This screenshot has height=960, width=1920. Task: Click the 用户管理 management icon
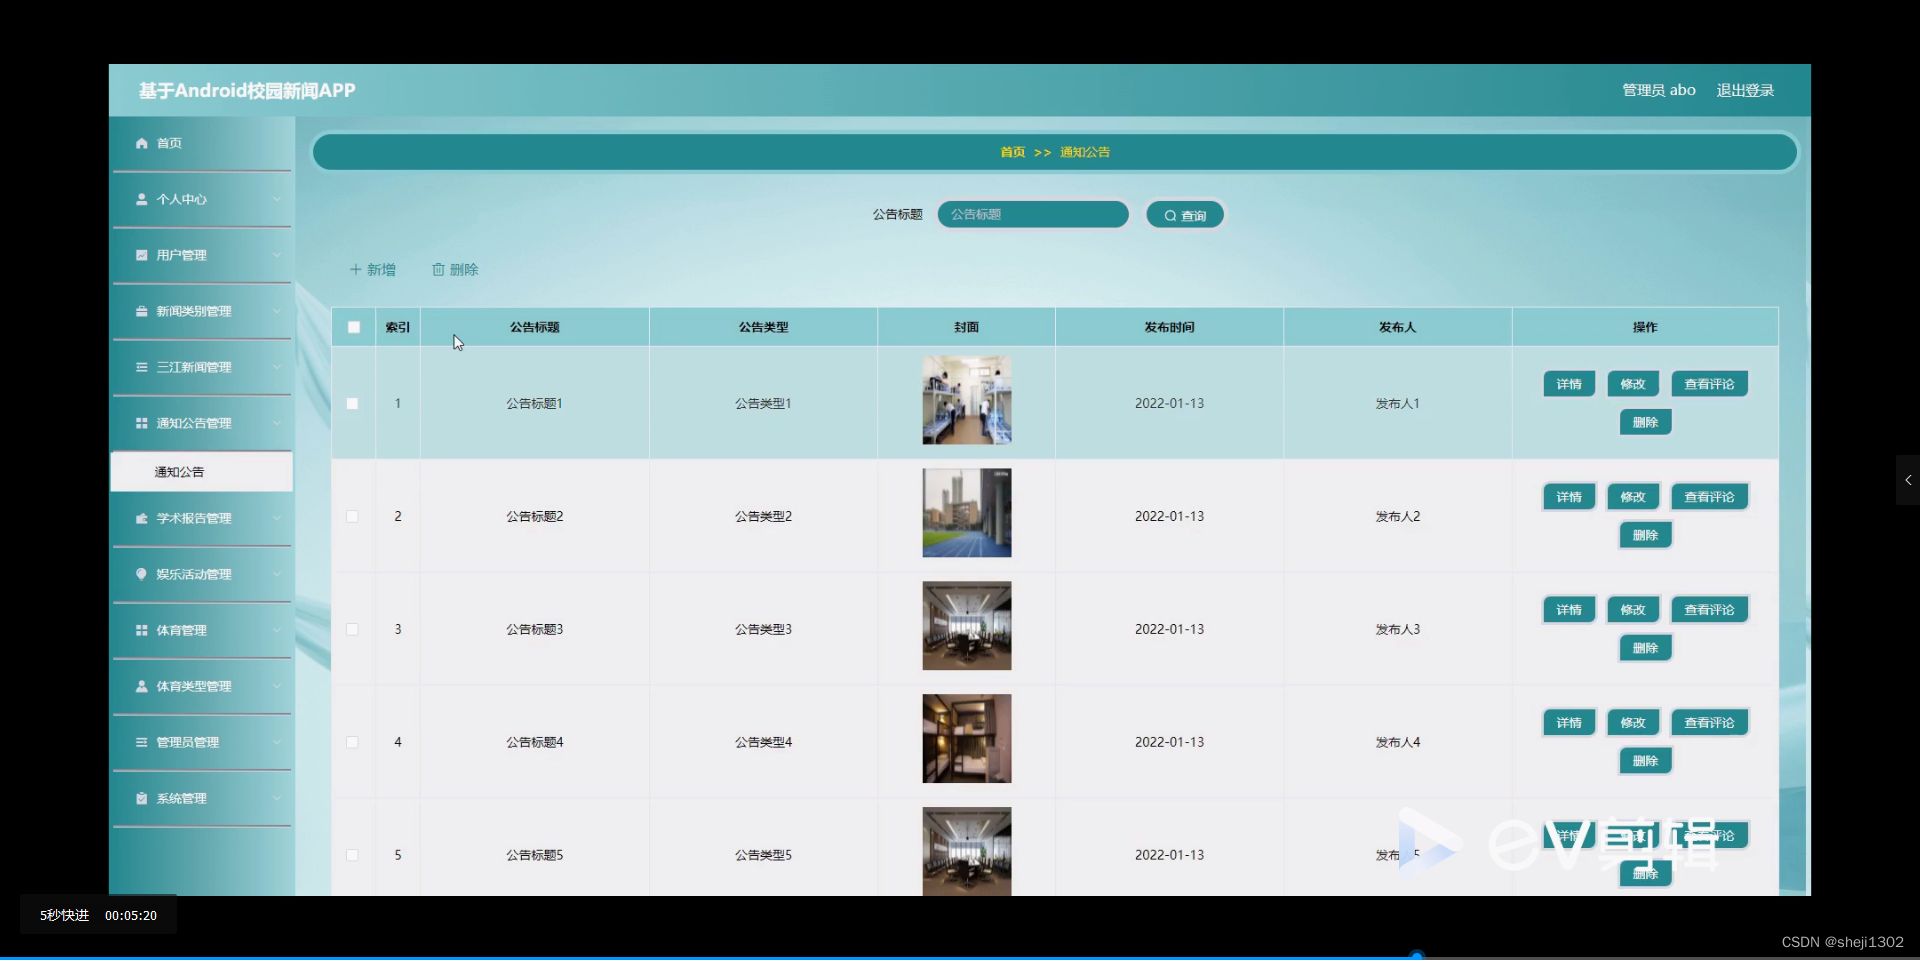pyautogui.click(x=142, y=254)
